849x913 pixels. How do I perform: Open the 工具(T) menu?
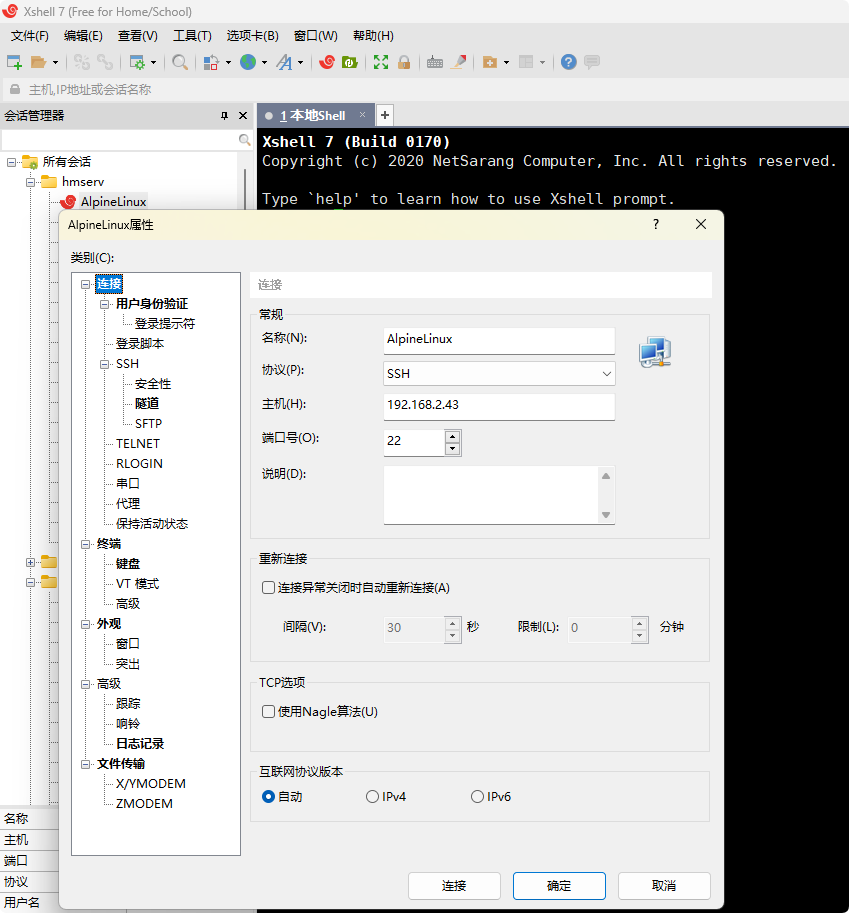point(192,36)
